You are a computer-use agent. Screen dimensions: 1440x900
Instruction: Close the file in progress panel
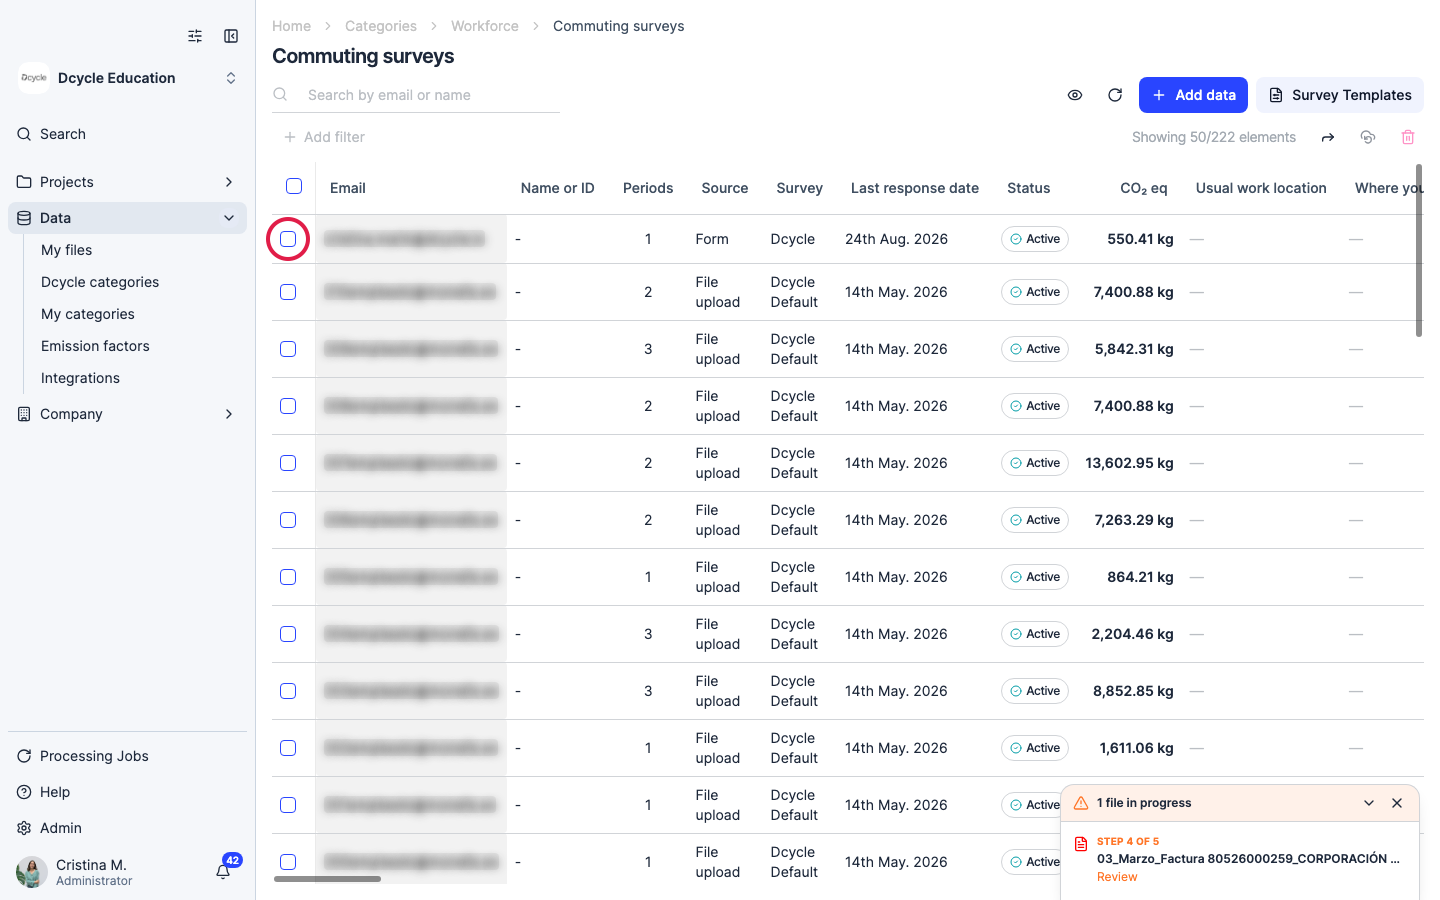coord(1397,803)
